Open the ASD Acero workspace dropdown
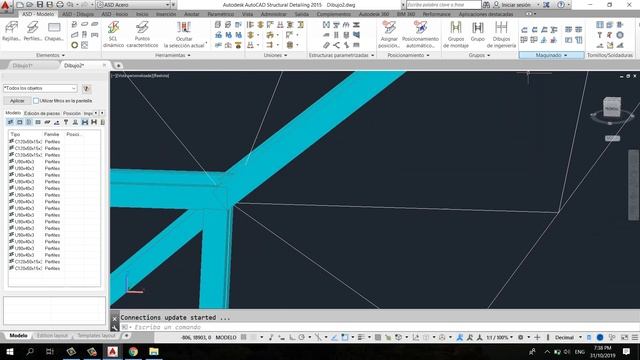Viewport: 640px width, 360px height. [133, 5]
